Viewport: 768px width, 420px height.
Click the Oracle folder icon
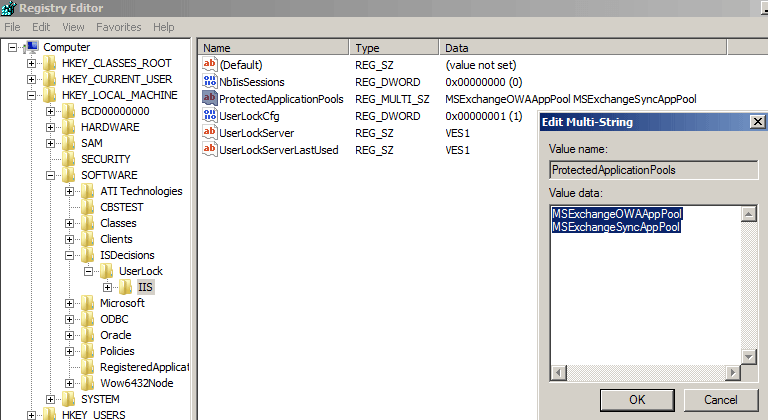pyautogui.click(x=88, y=335)
